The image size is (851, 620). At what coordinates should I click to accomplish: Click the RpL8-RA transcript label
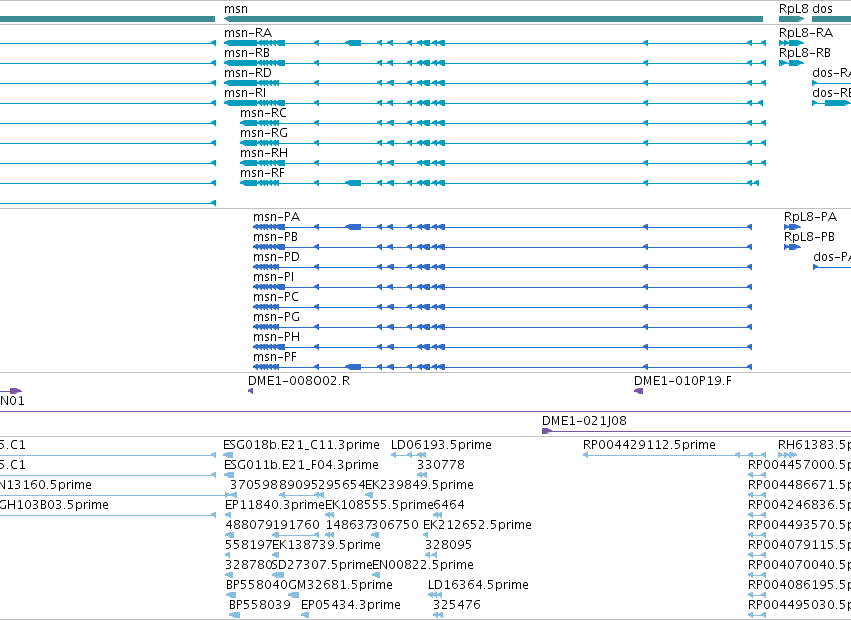click(806, 33)
